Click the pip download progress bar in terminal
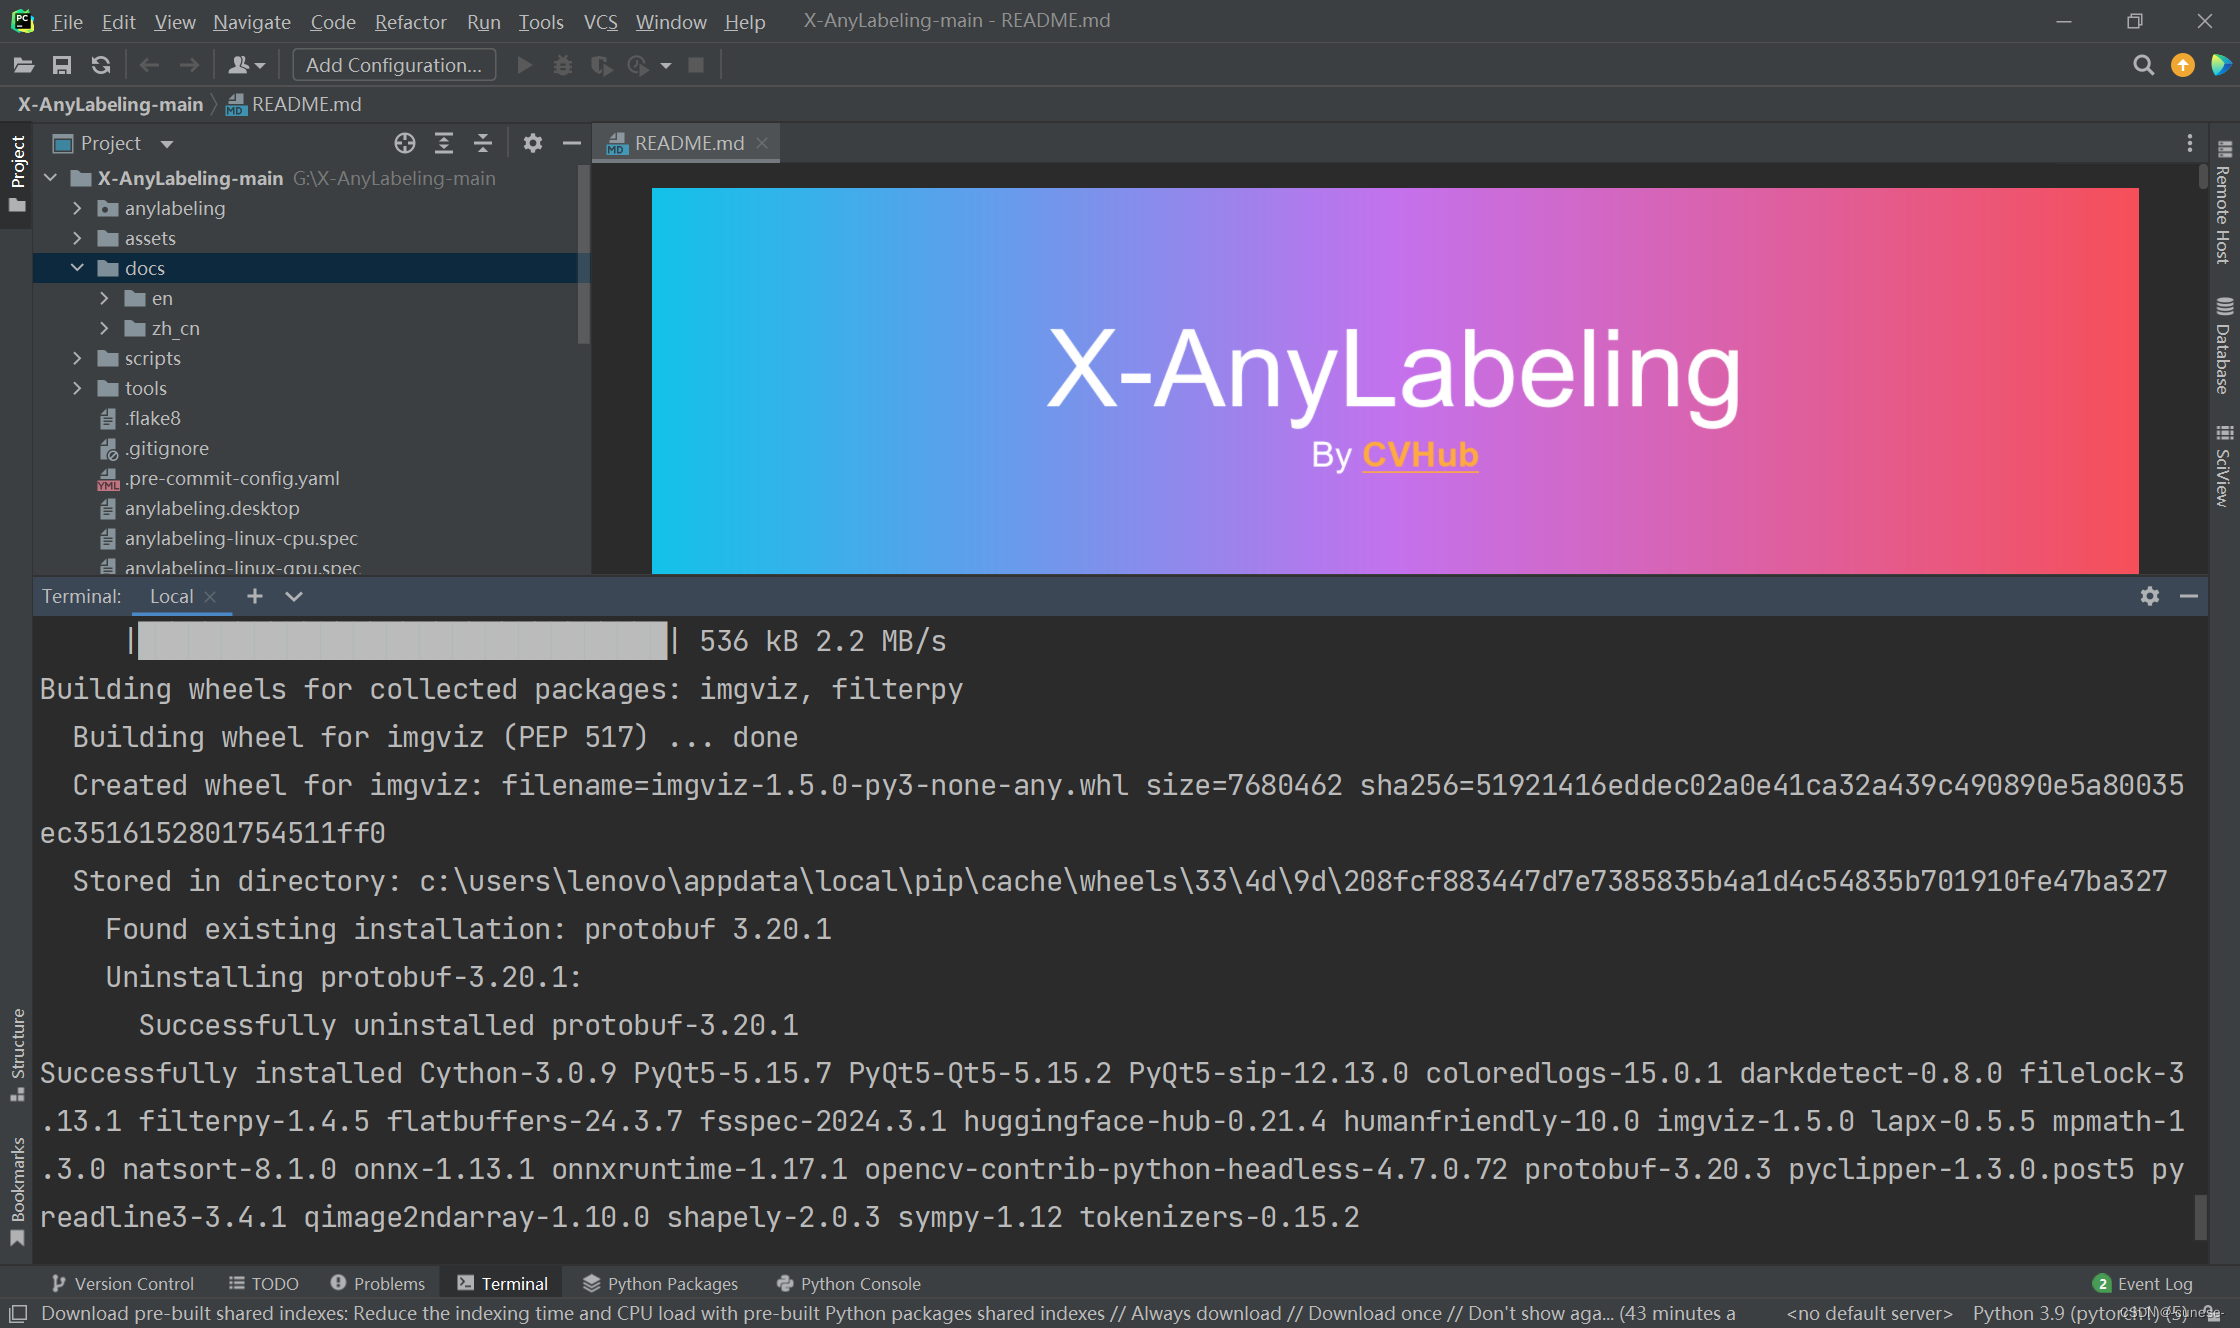The height and width of the screenshot is (1328, 2240). tap(400, 641)
